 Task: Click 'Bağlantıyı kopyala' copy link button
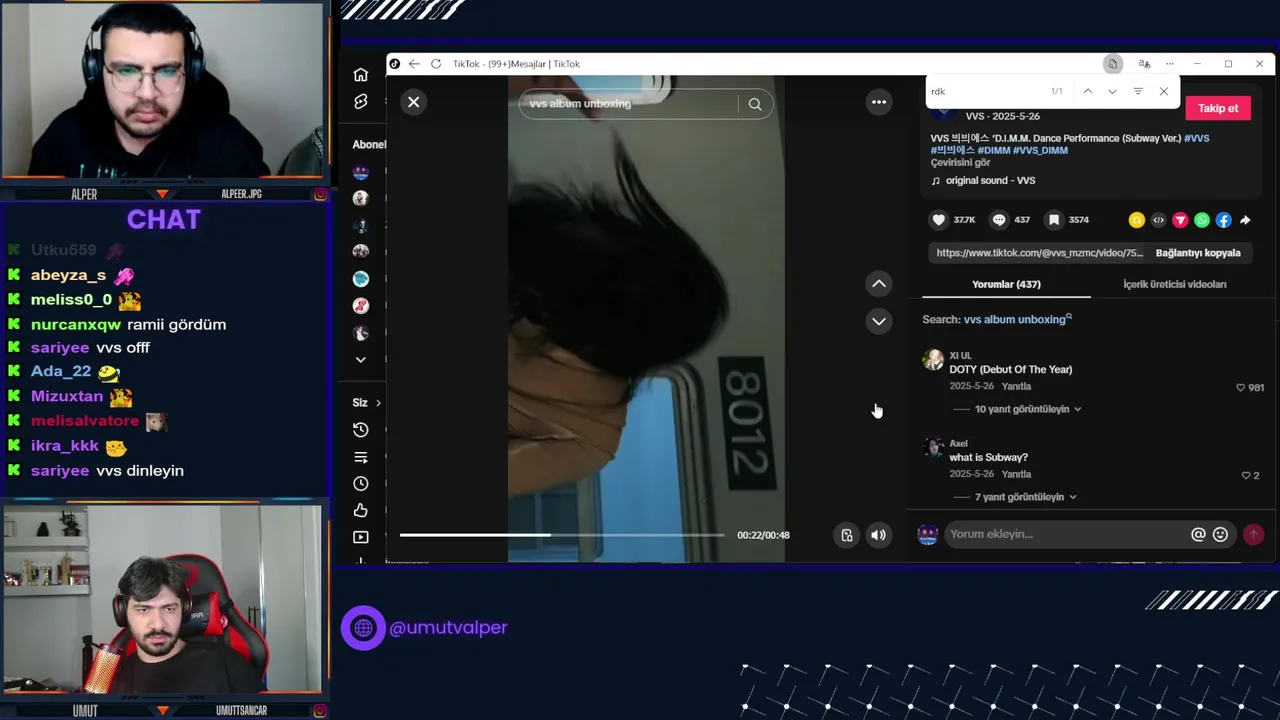(1198, 253)
